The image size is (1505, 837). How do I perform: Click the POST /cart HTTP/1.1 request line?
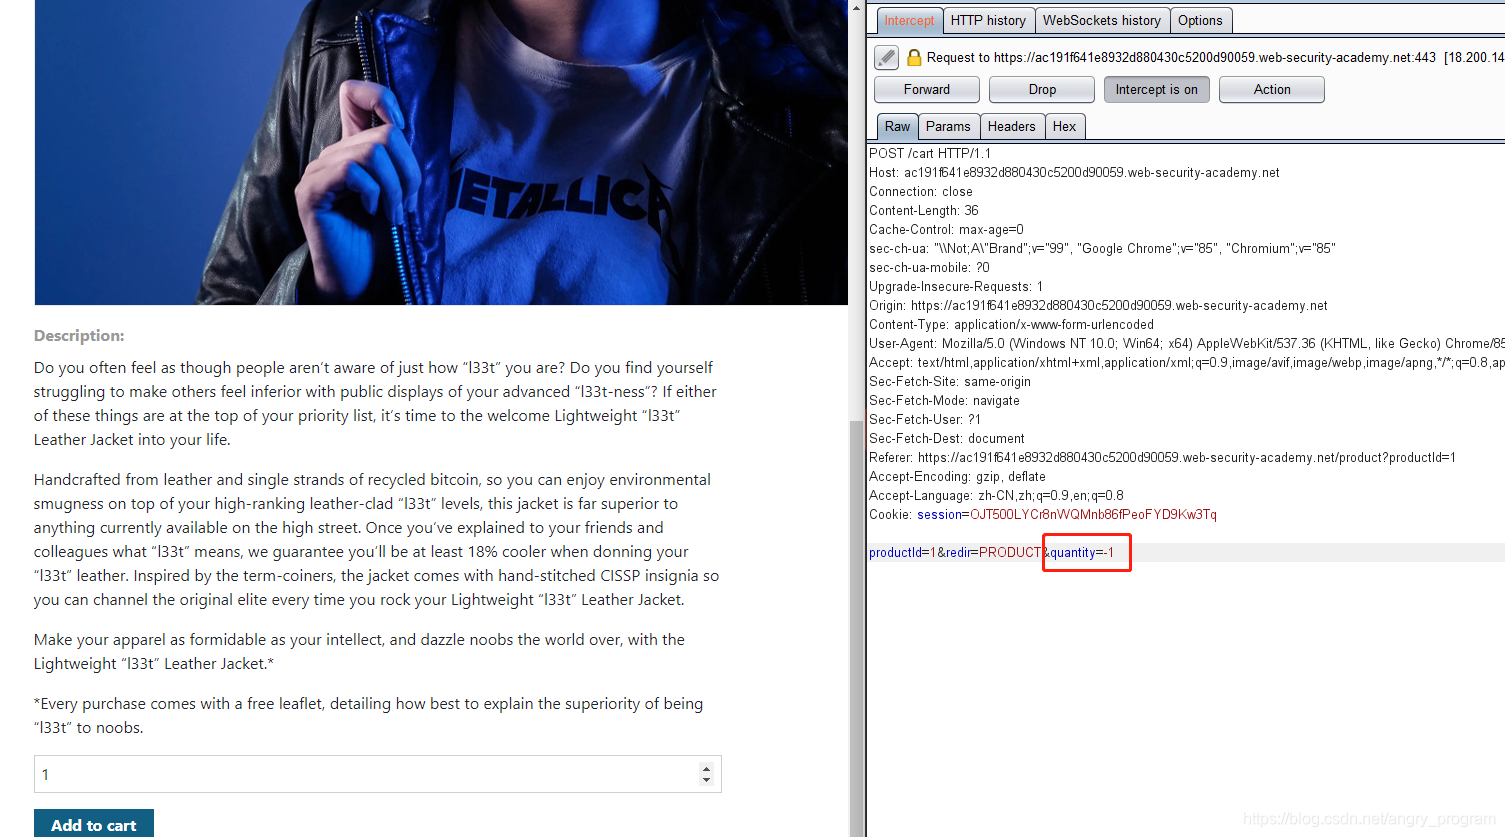(x=930, y=153)
